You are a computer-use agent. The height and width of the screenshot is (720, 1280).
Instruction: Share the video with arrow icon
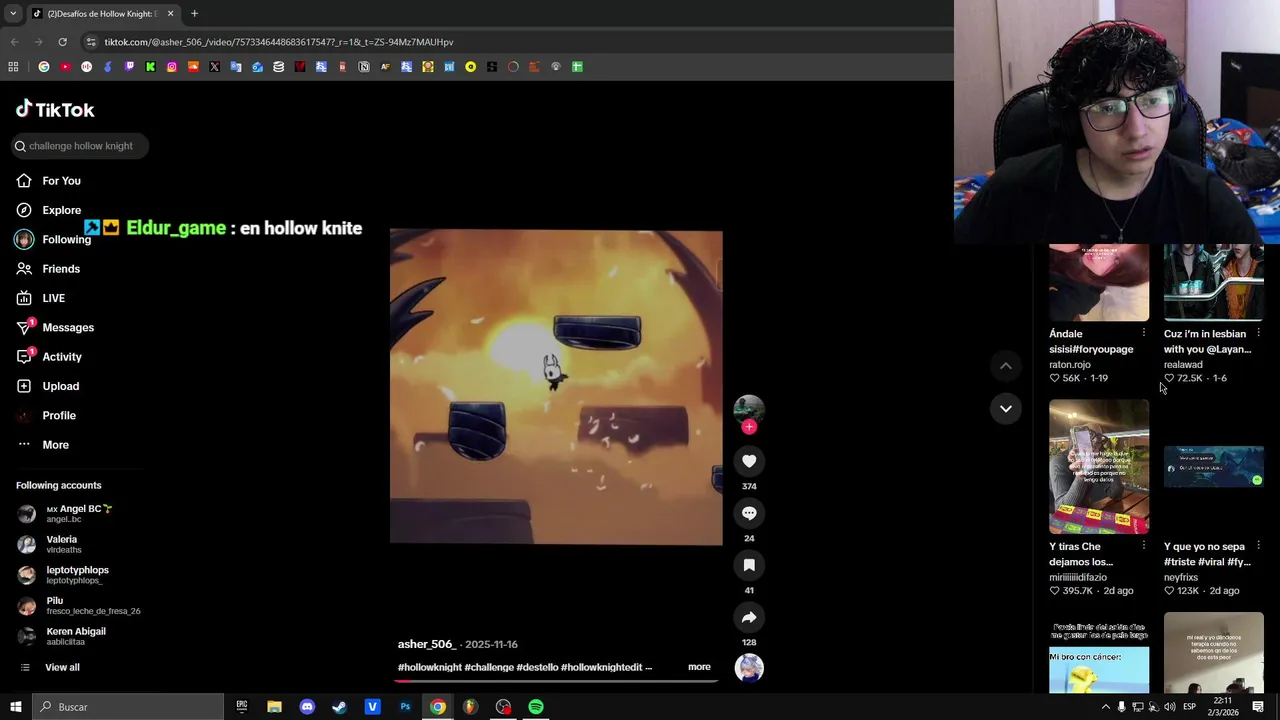[749, 617]
